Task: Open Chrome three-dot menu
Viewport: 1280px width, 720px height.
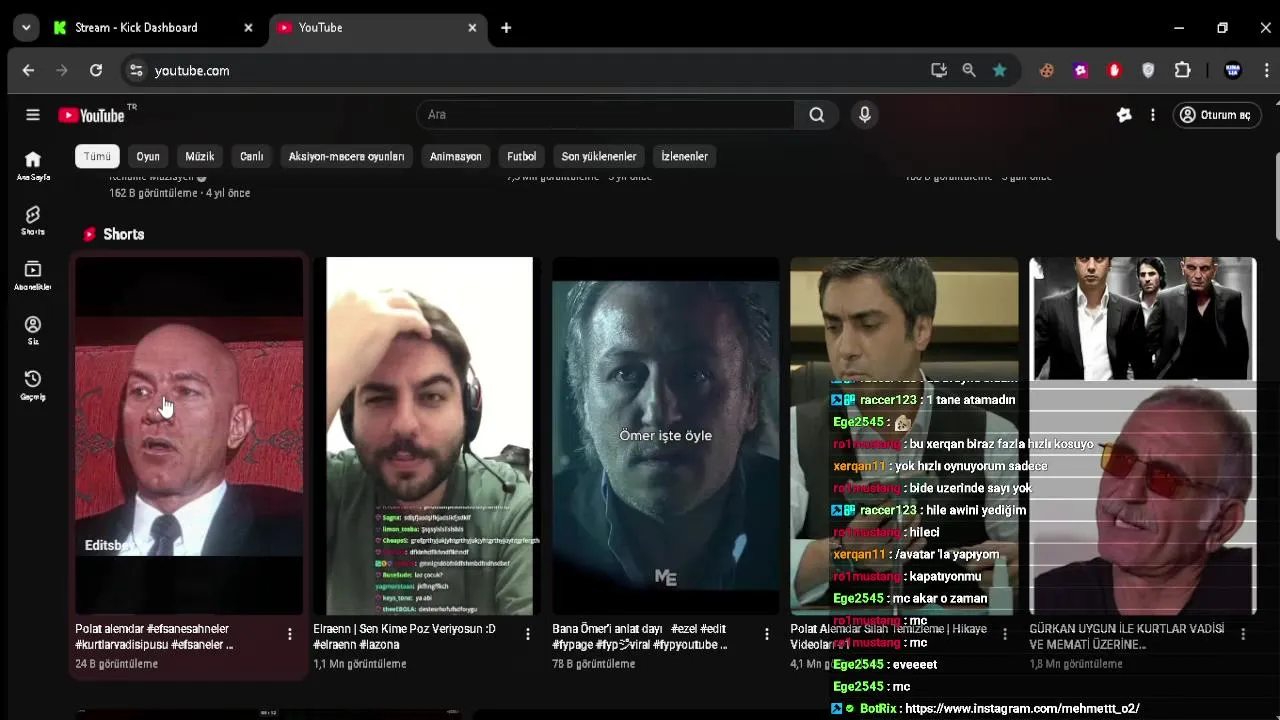Action: (x=1267, y=70)
